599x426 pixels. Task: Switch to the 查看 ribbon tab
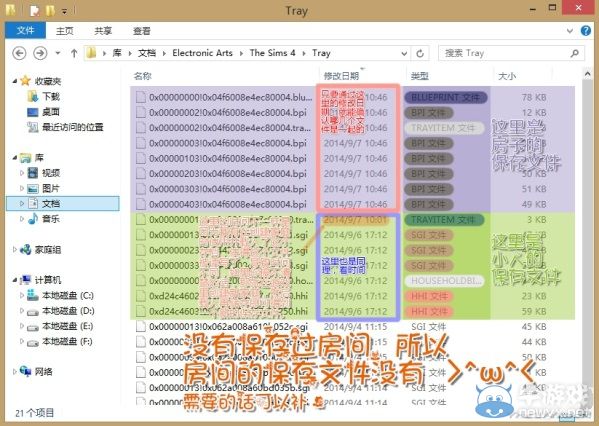click(x=142, y=31)
